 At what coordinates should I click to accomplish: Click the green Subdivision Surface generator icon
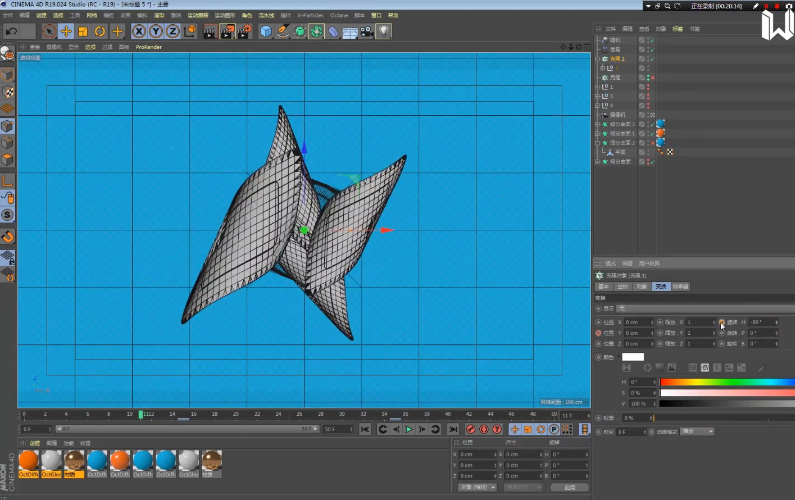[300, 31]
